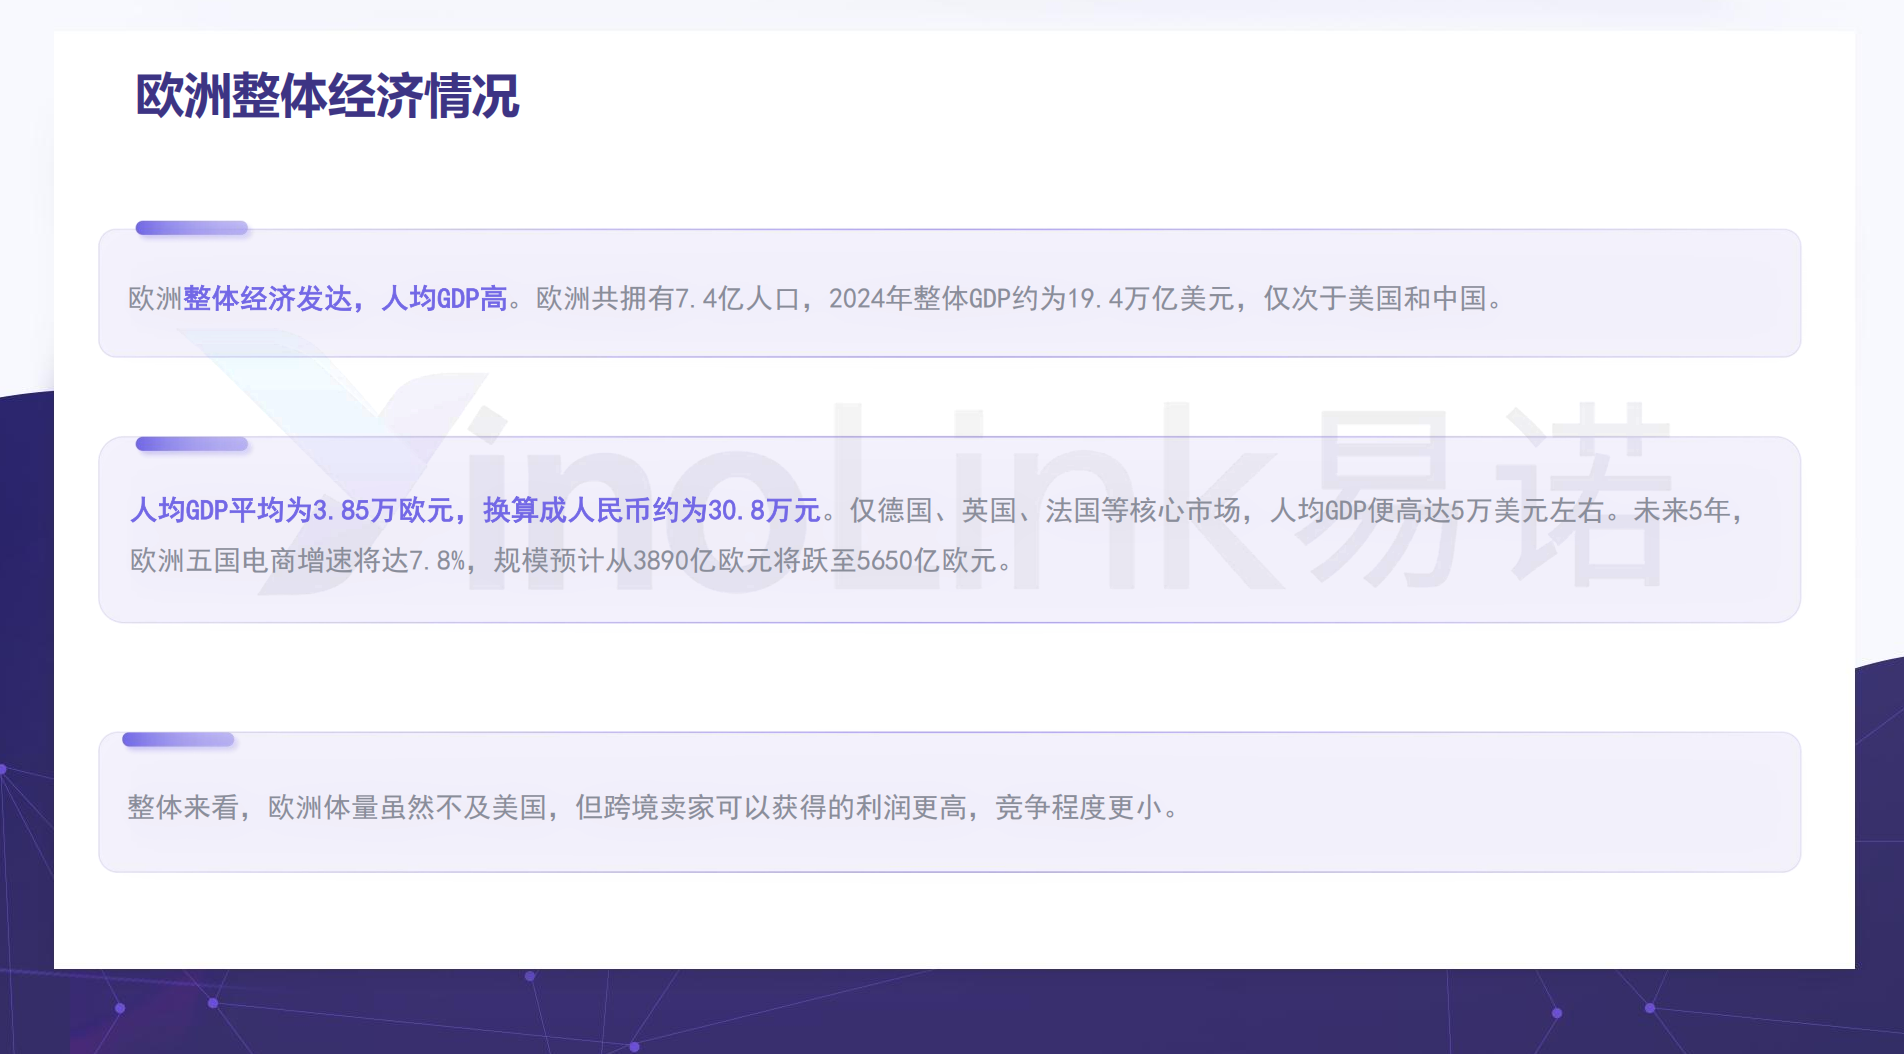The image size is (1904, 1054).
Task: Click the 易诺 watermark characters
Action: [x=1490, y=495]
